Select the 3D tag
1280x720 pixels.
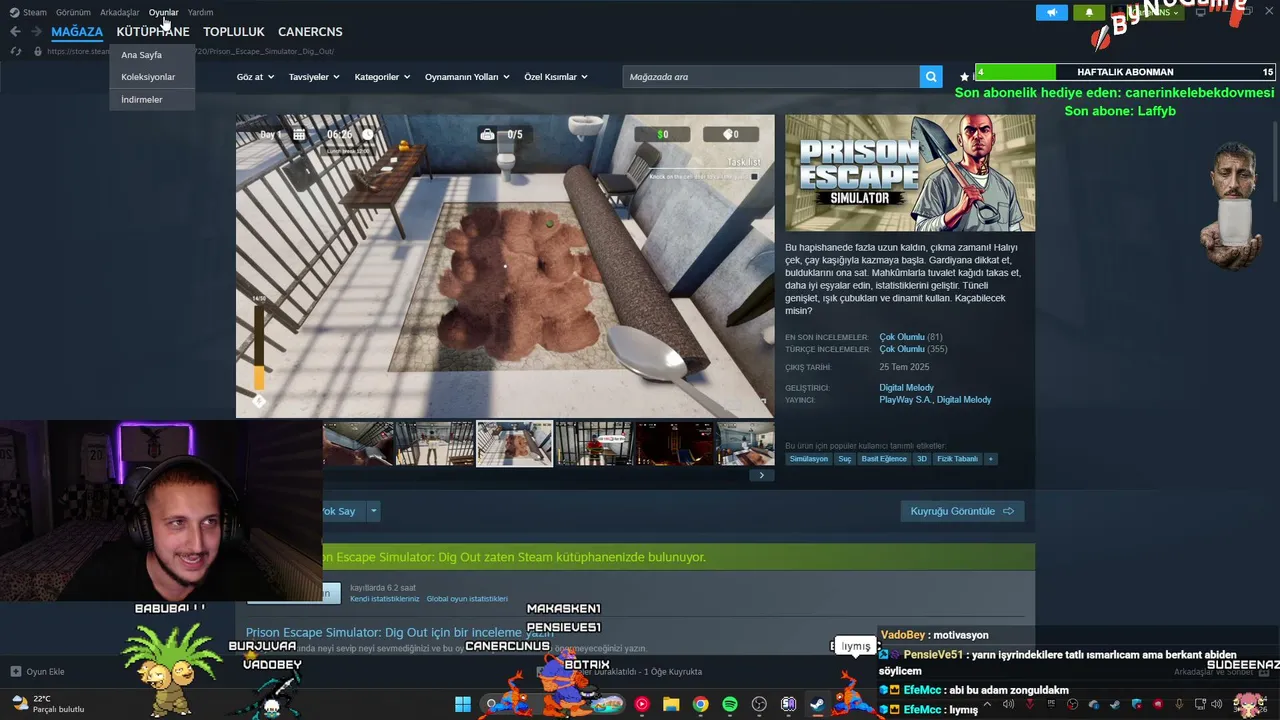pos(922,459)
